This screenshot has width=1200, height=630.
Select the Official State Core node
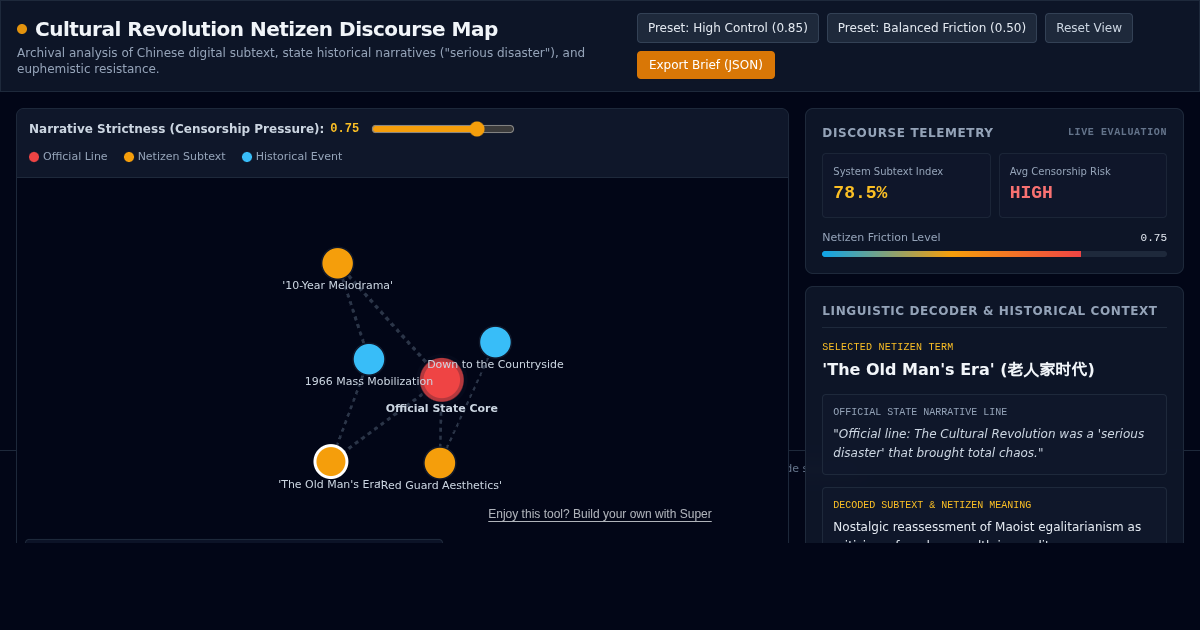pos(441,380)
